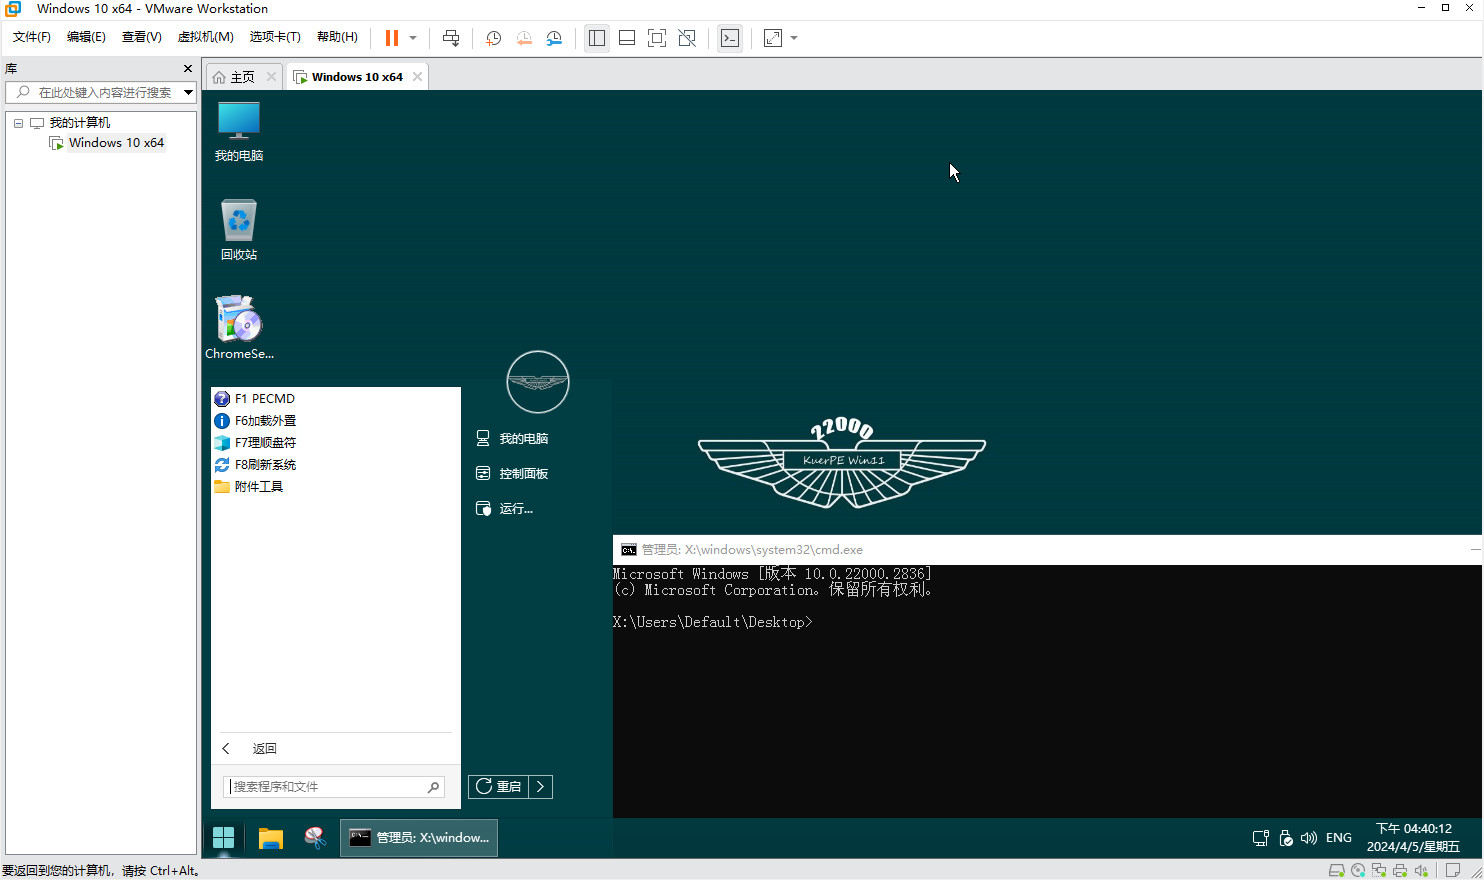The width and height of the screenshot is (1484, 880).
Task: Open the power options dropdown arrow beside pause
Action: 413,38
